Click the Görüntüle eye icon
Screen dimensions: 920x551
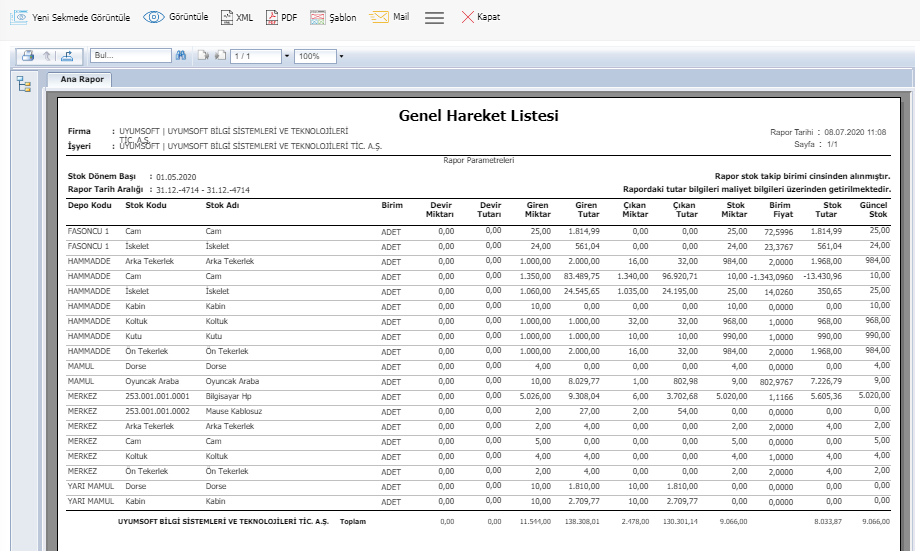point(154,17)
